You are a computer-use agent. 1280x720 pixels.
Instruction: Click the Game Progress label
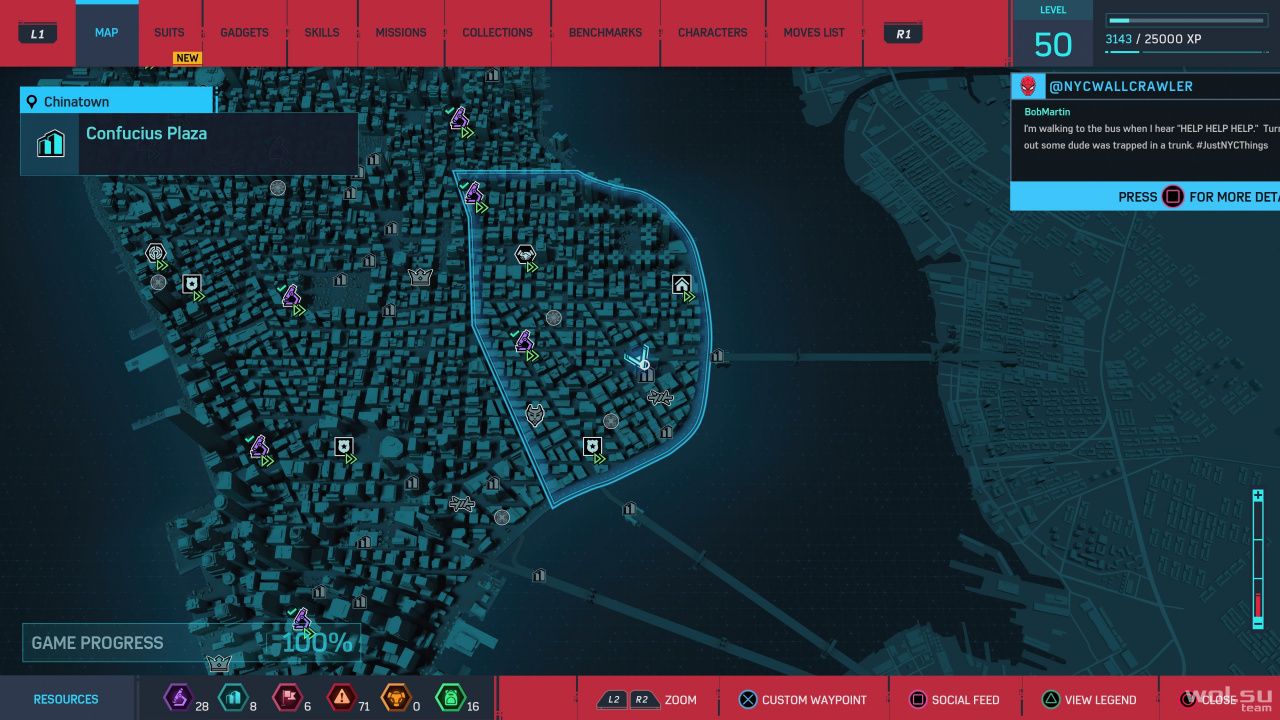(97, 643)
